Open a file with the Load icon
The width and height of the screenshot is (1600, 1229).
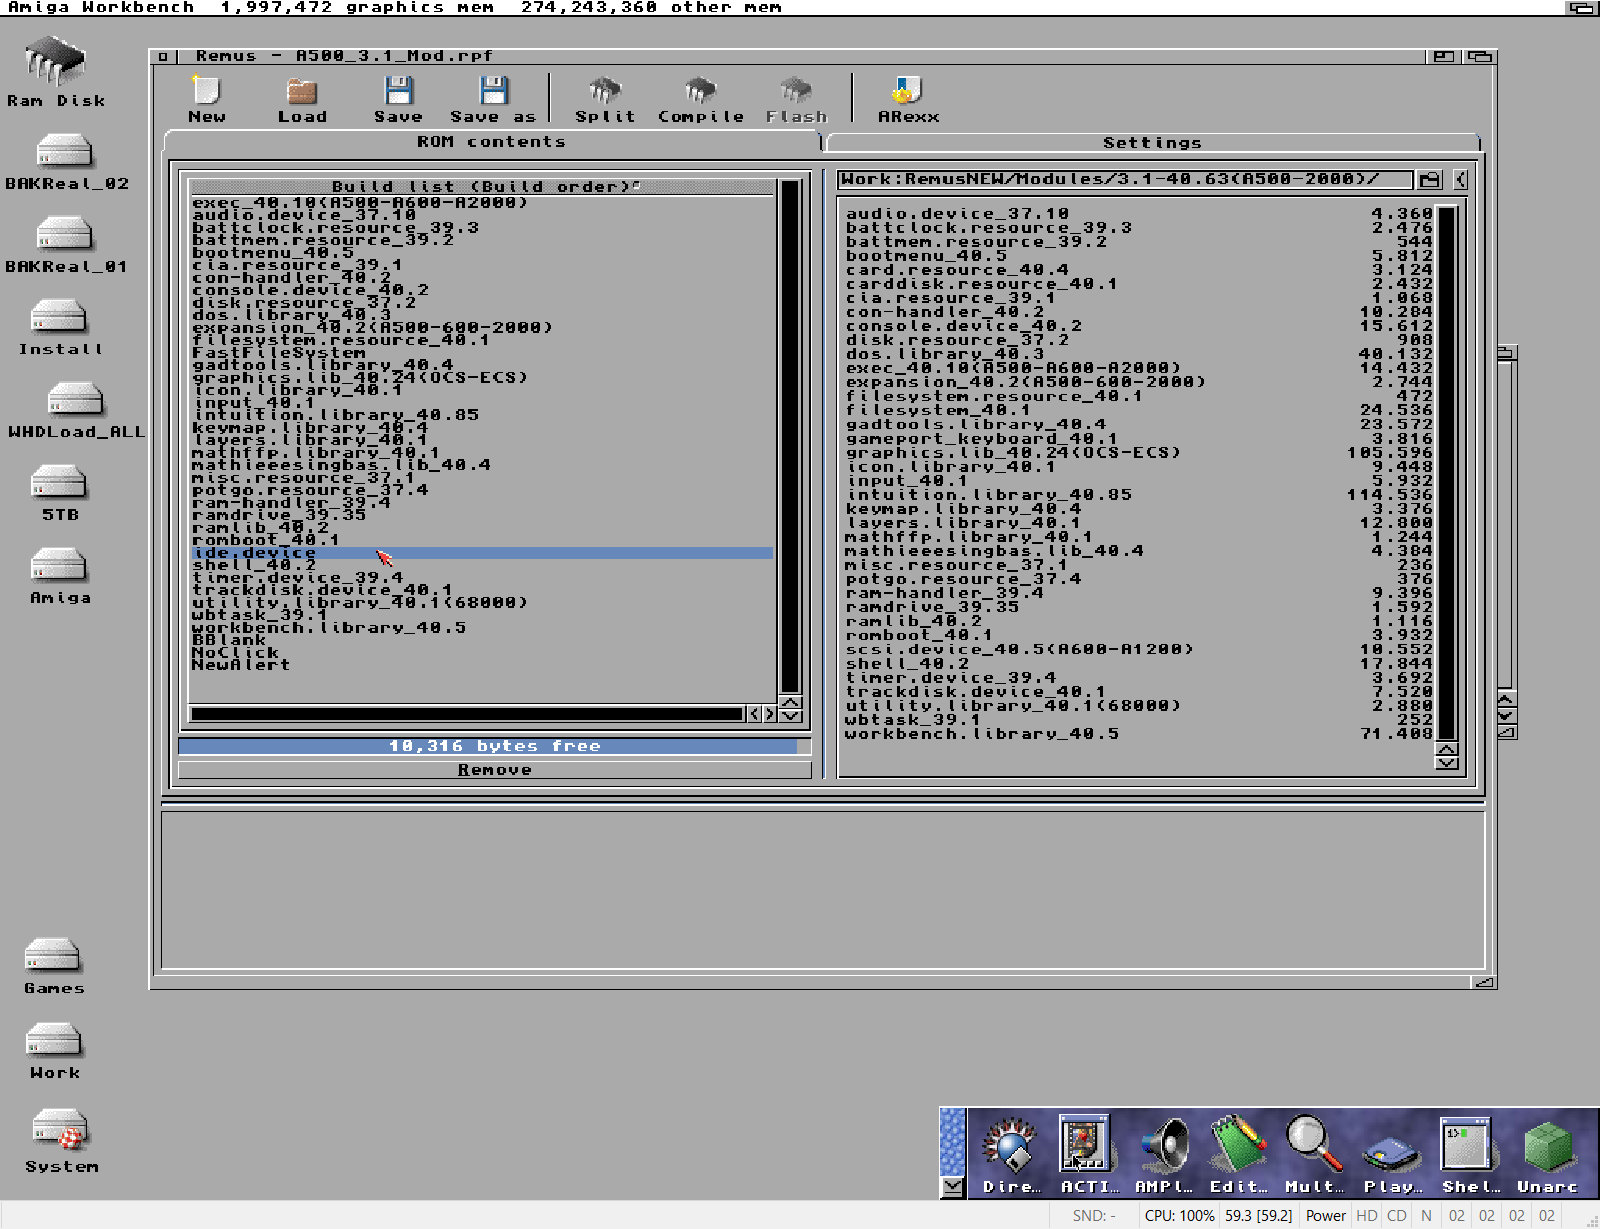(302, 99)
